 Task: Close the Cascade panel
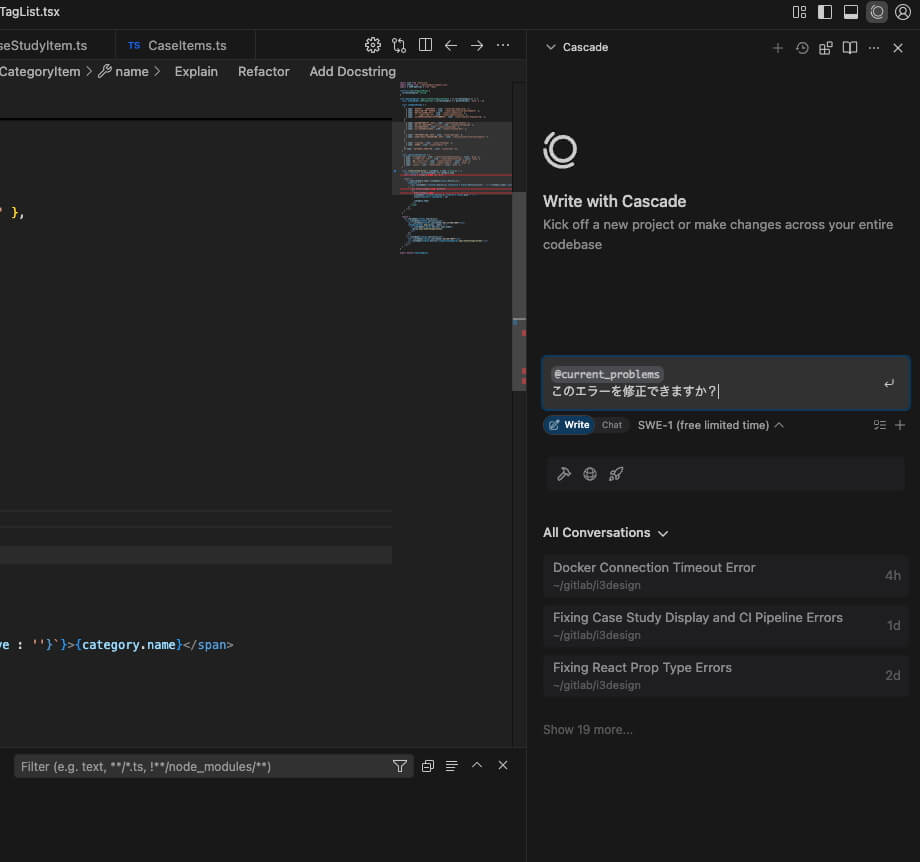click(898, 48)
